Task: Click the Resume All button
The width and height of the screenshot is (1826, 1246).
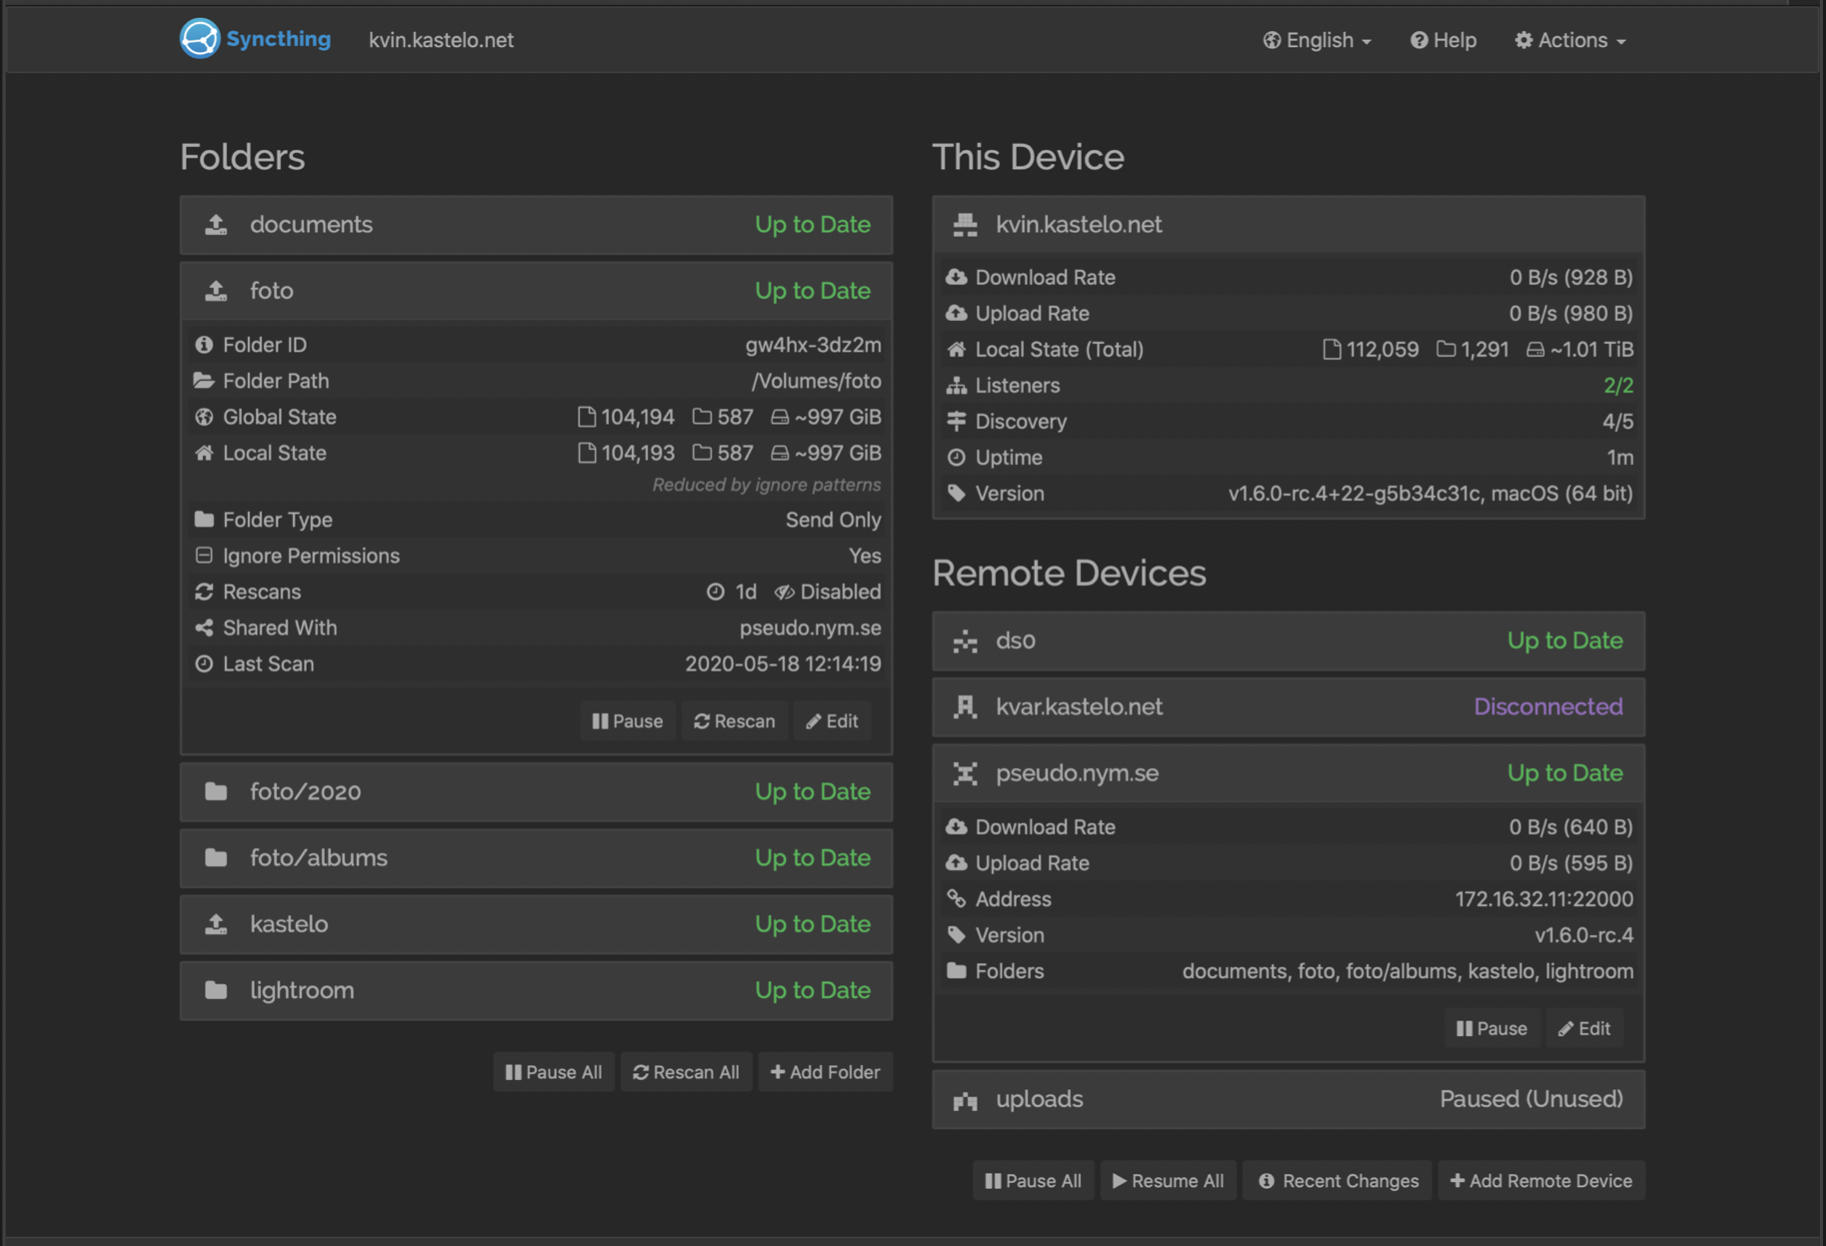Action: [1168, 1181]
